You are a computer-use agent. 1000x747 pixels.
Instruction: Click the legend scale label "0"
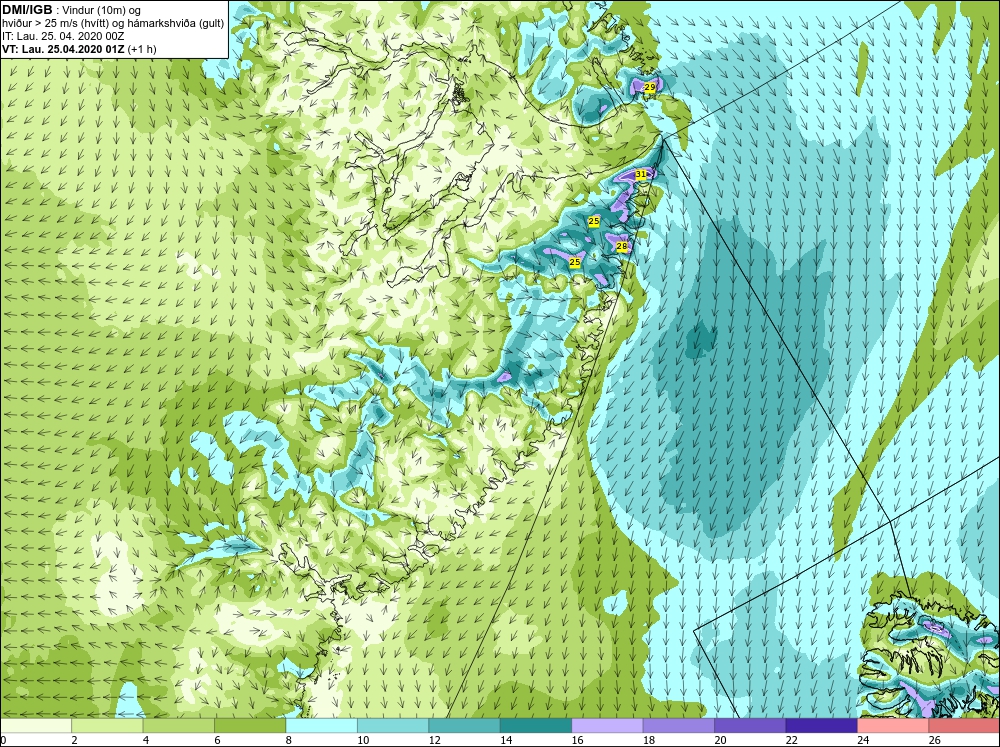pos(3,740)
